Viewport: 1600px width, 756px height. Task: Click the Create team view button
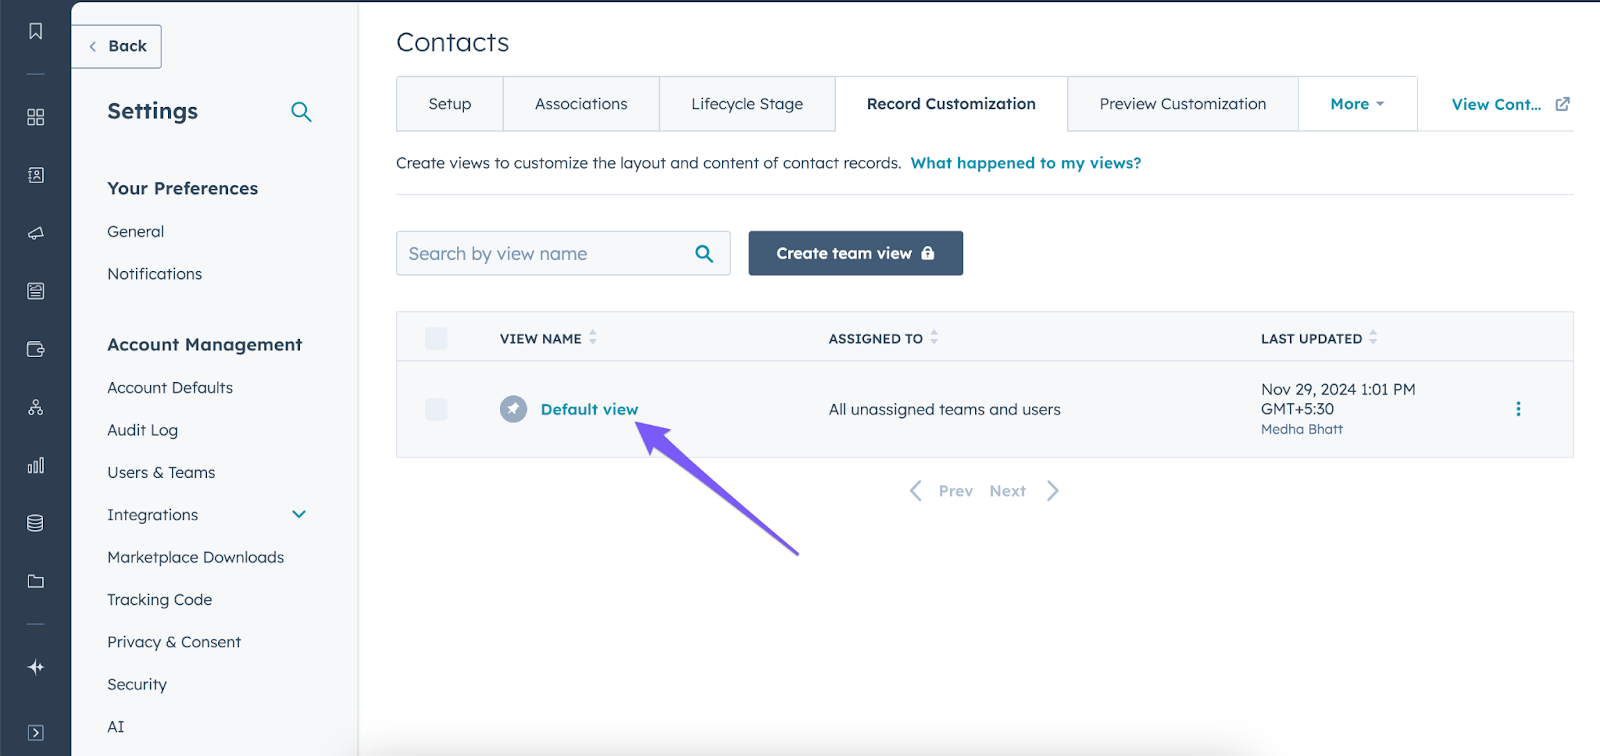click(855, 253)
